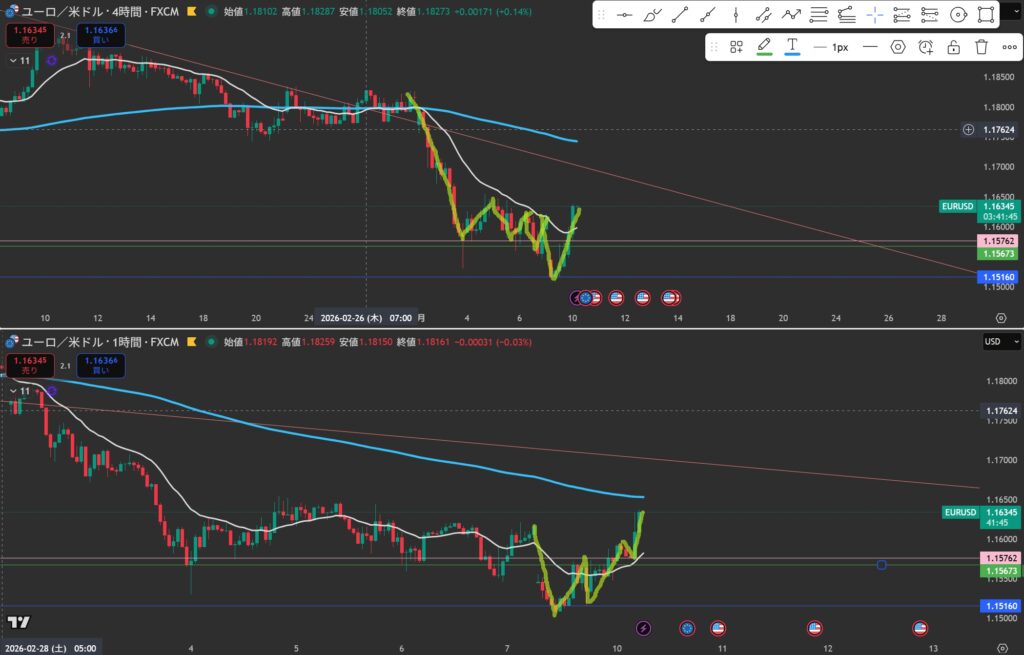The image size is (1024, 655).
Task: Expand the indicator legend on the upper chart
Action: click(x=15, y=61)
